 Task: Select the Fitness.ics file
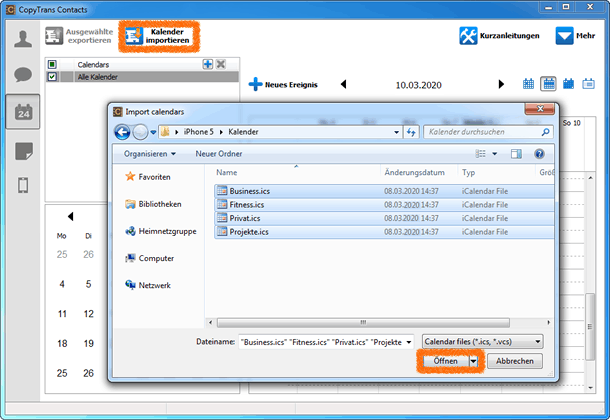point(384,205)
